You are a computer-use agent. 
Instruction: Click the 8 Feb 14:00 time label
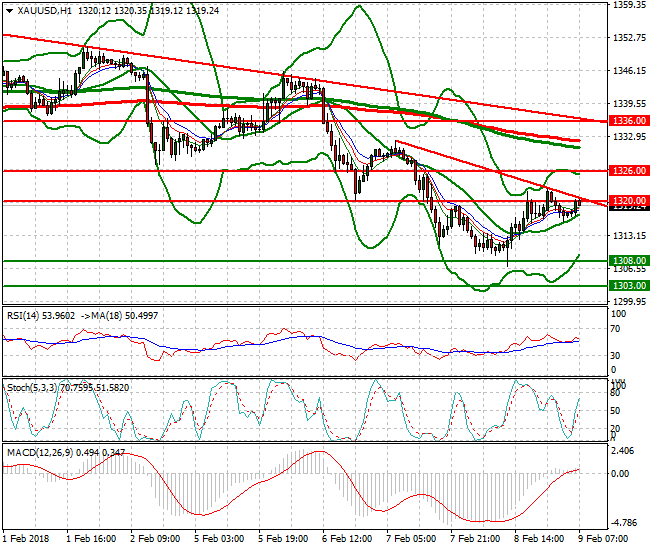[541, 539]
